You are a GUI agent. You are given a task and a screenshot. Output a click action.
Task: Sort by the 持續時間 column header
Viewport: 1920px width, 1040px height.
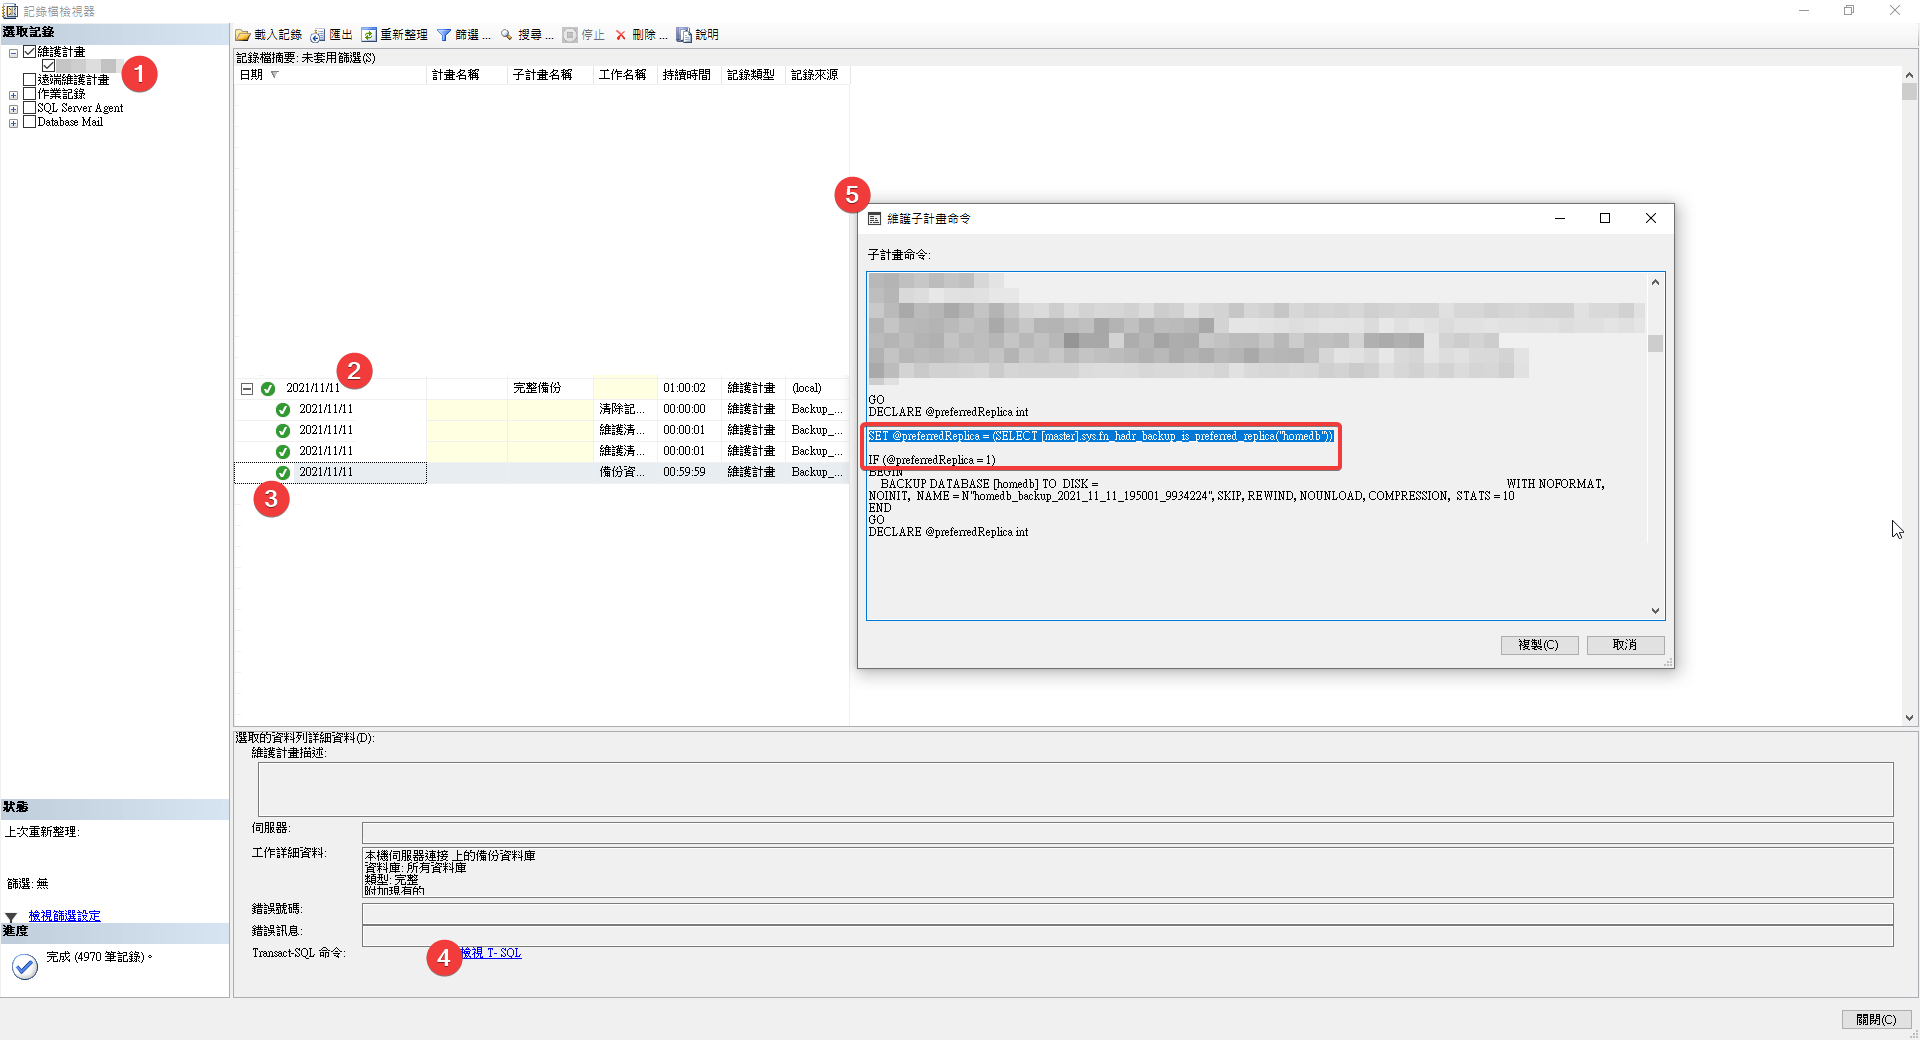pos(686,75)
